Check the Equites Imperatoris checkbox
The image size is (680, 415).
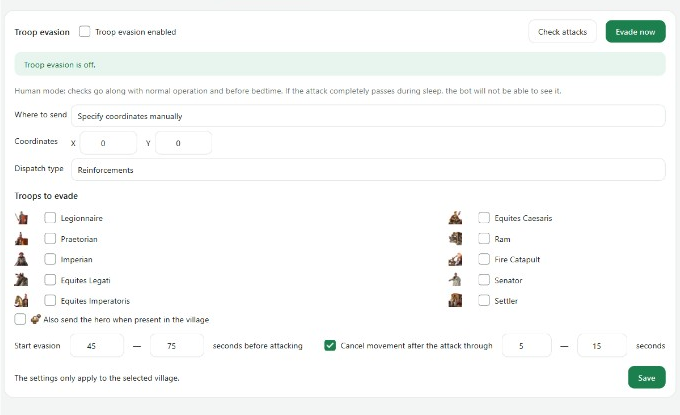[50, 301]
